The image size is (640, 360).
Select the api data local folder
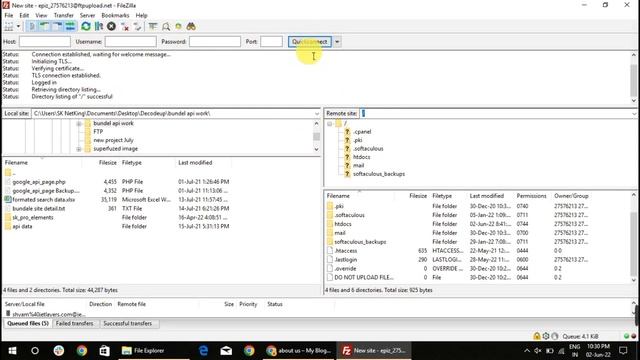point(22,227)
